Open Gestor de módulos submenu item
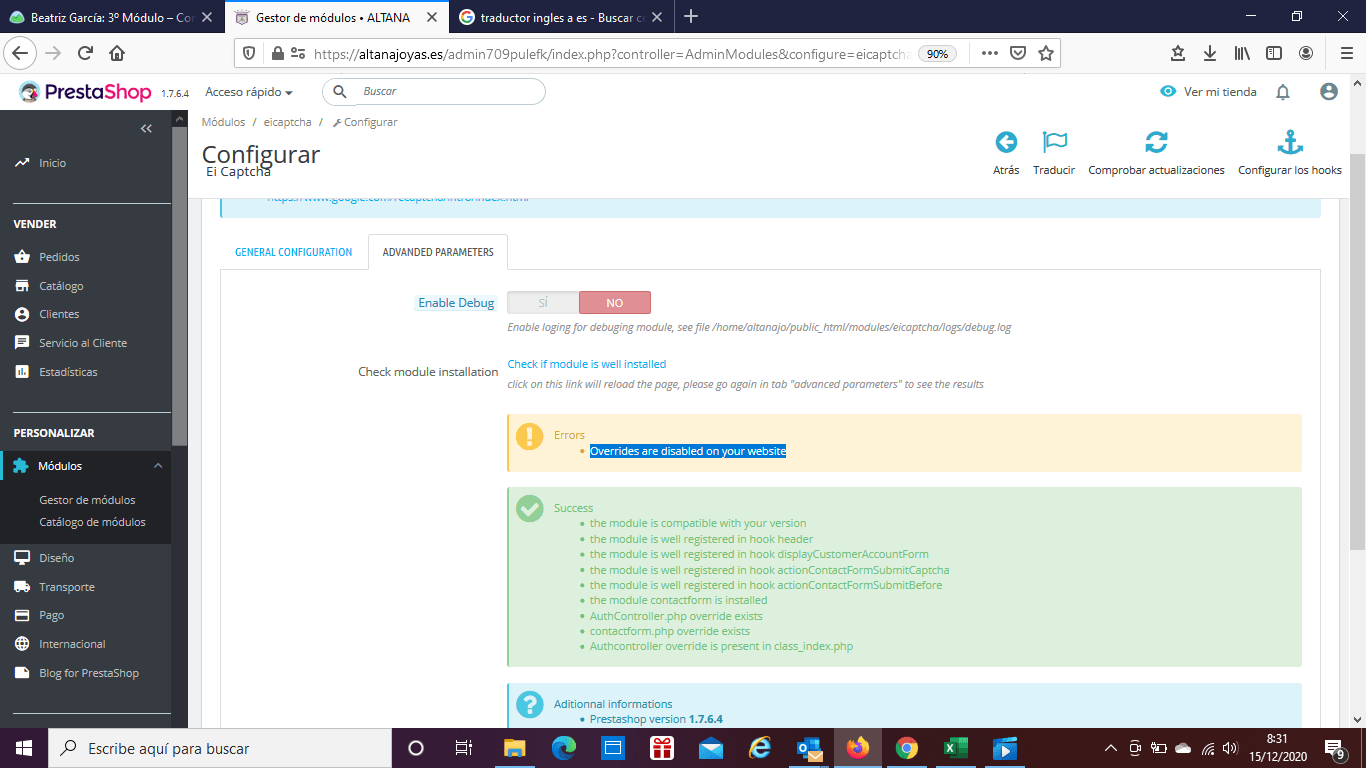Viewport: 1366px width, 768px height. click(87, 500)
